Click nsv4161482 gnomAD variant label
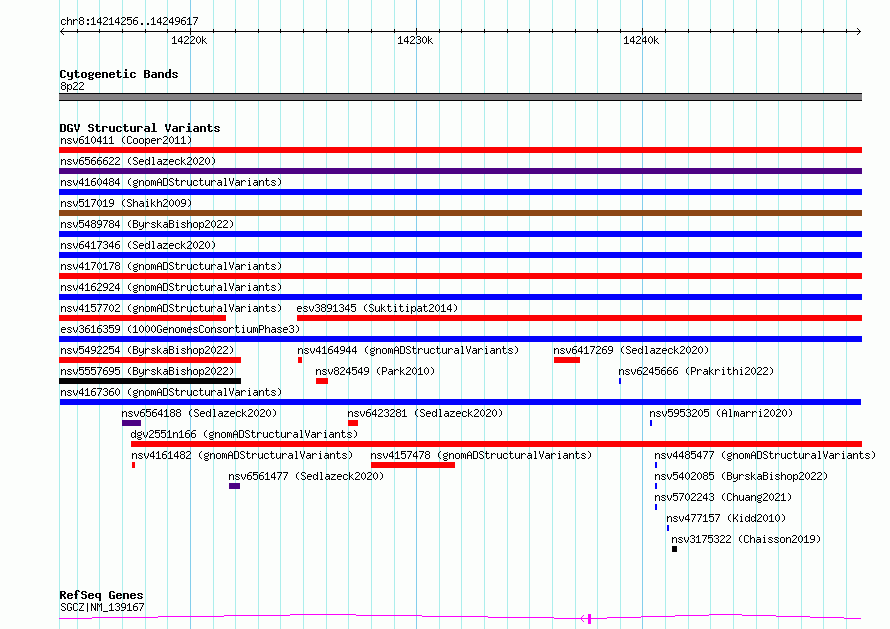 (242, 455)
